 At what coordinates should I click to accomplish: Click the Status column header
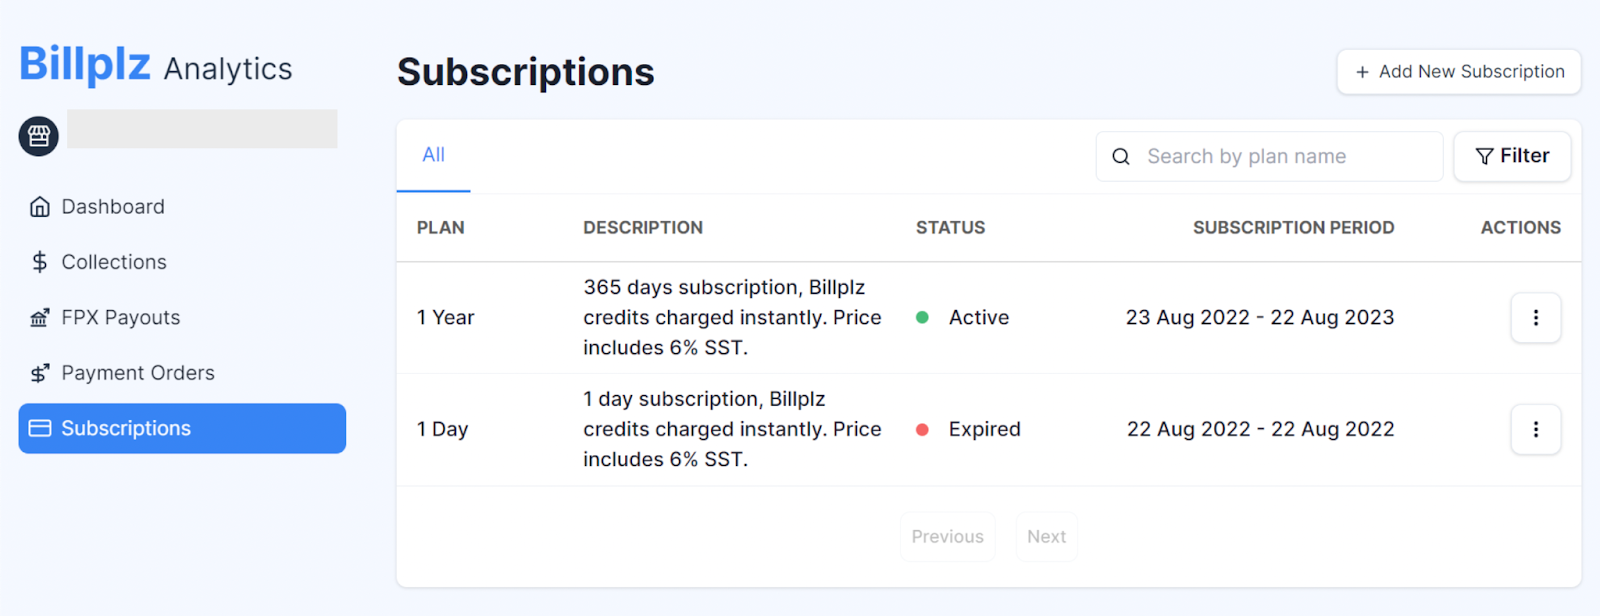pyautogui.click(x=950, y=228)
